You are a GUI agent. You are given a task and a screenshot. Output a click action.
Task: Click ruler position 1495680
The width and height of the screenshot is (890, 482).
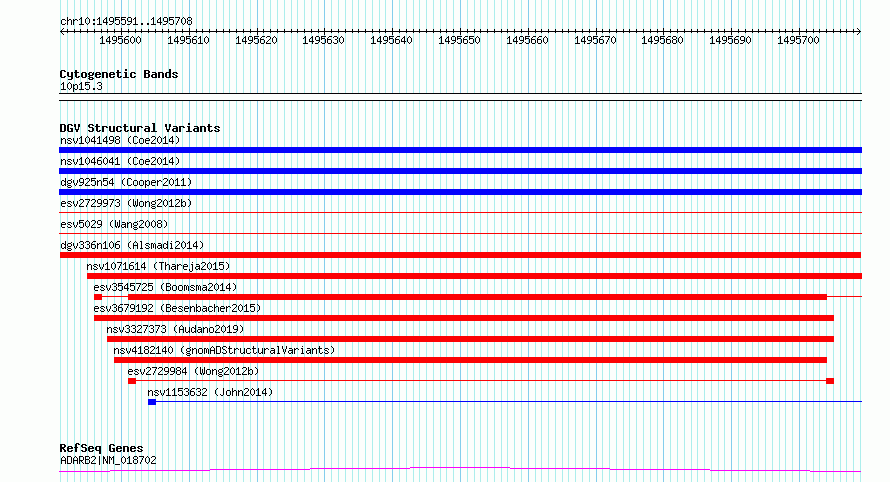(662, 40)
